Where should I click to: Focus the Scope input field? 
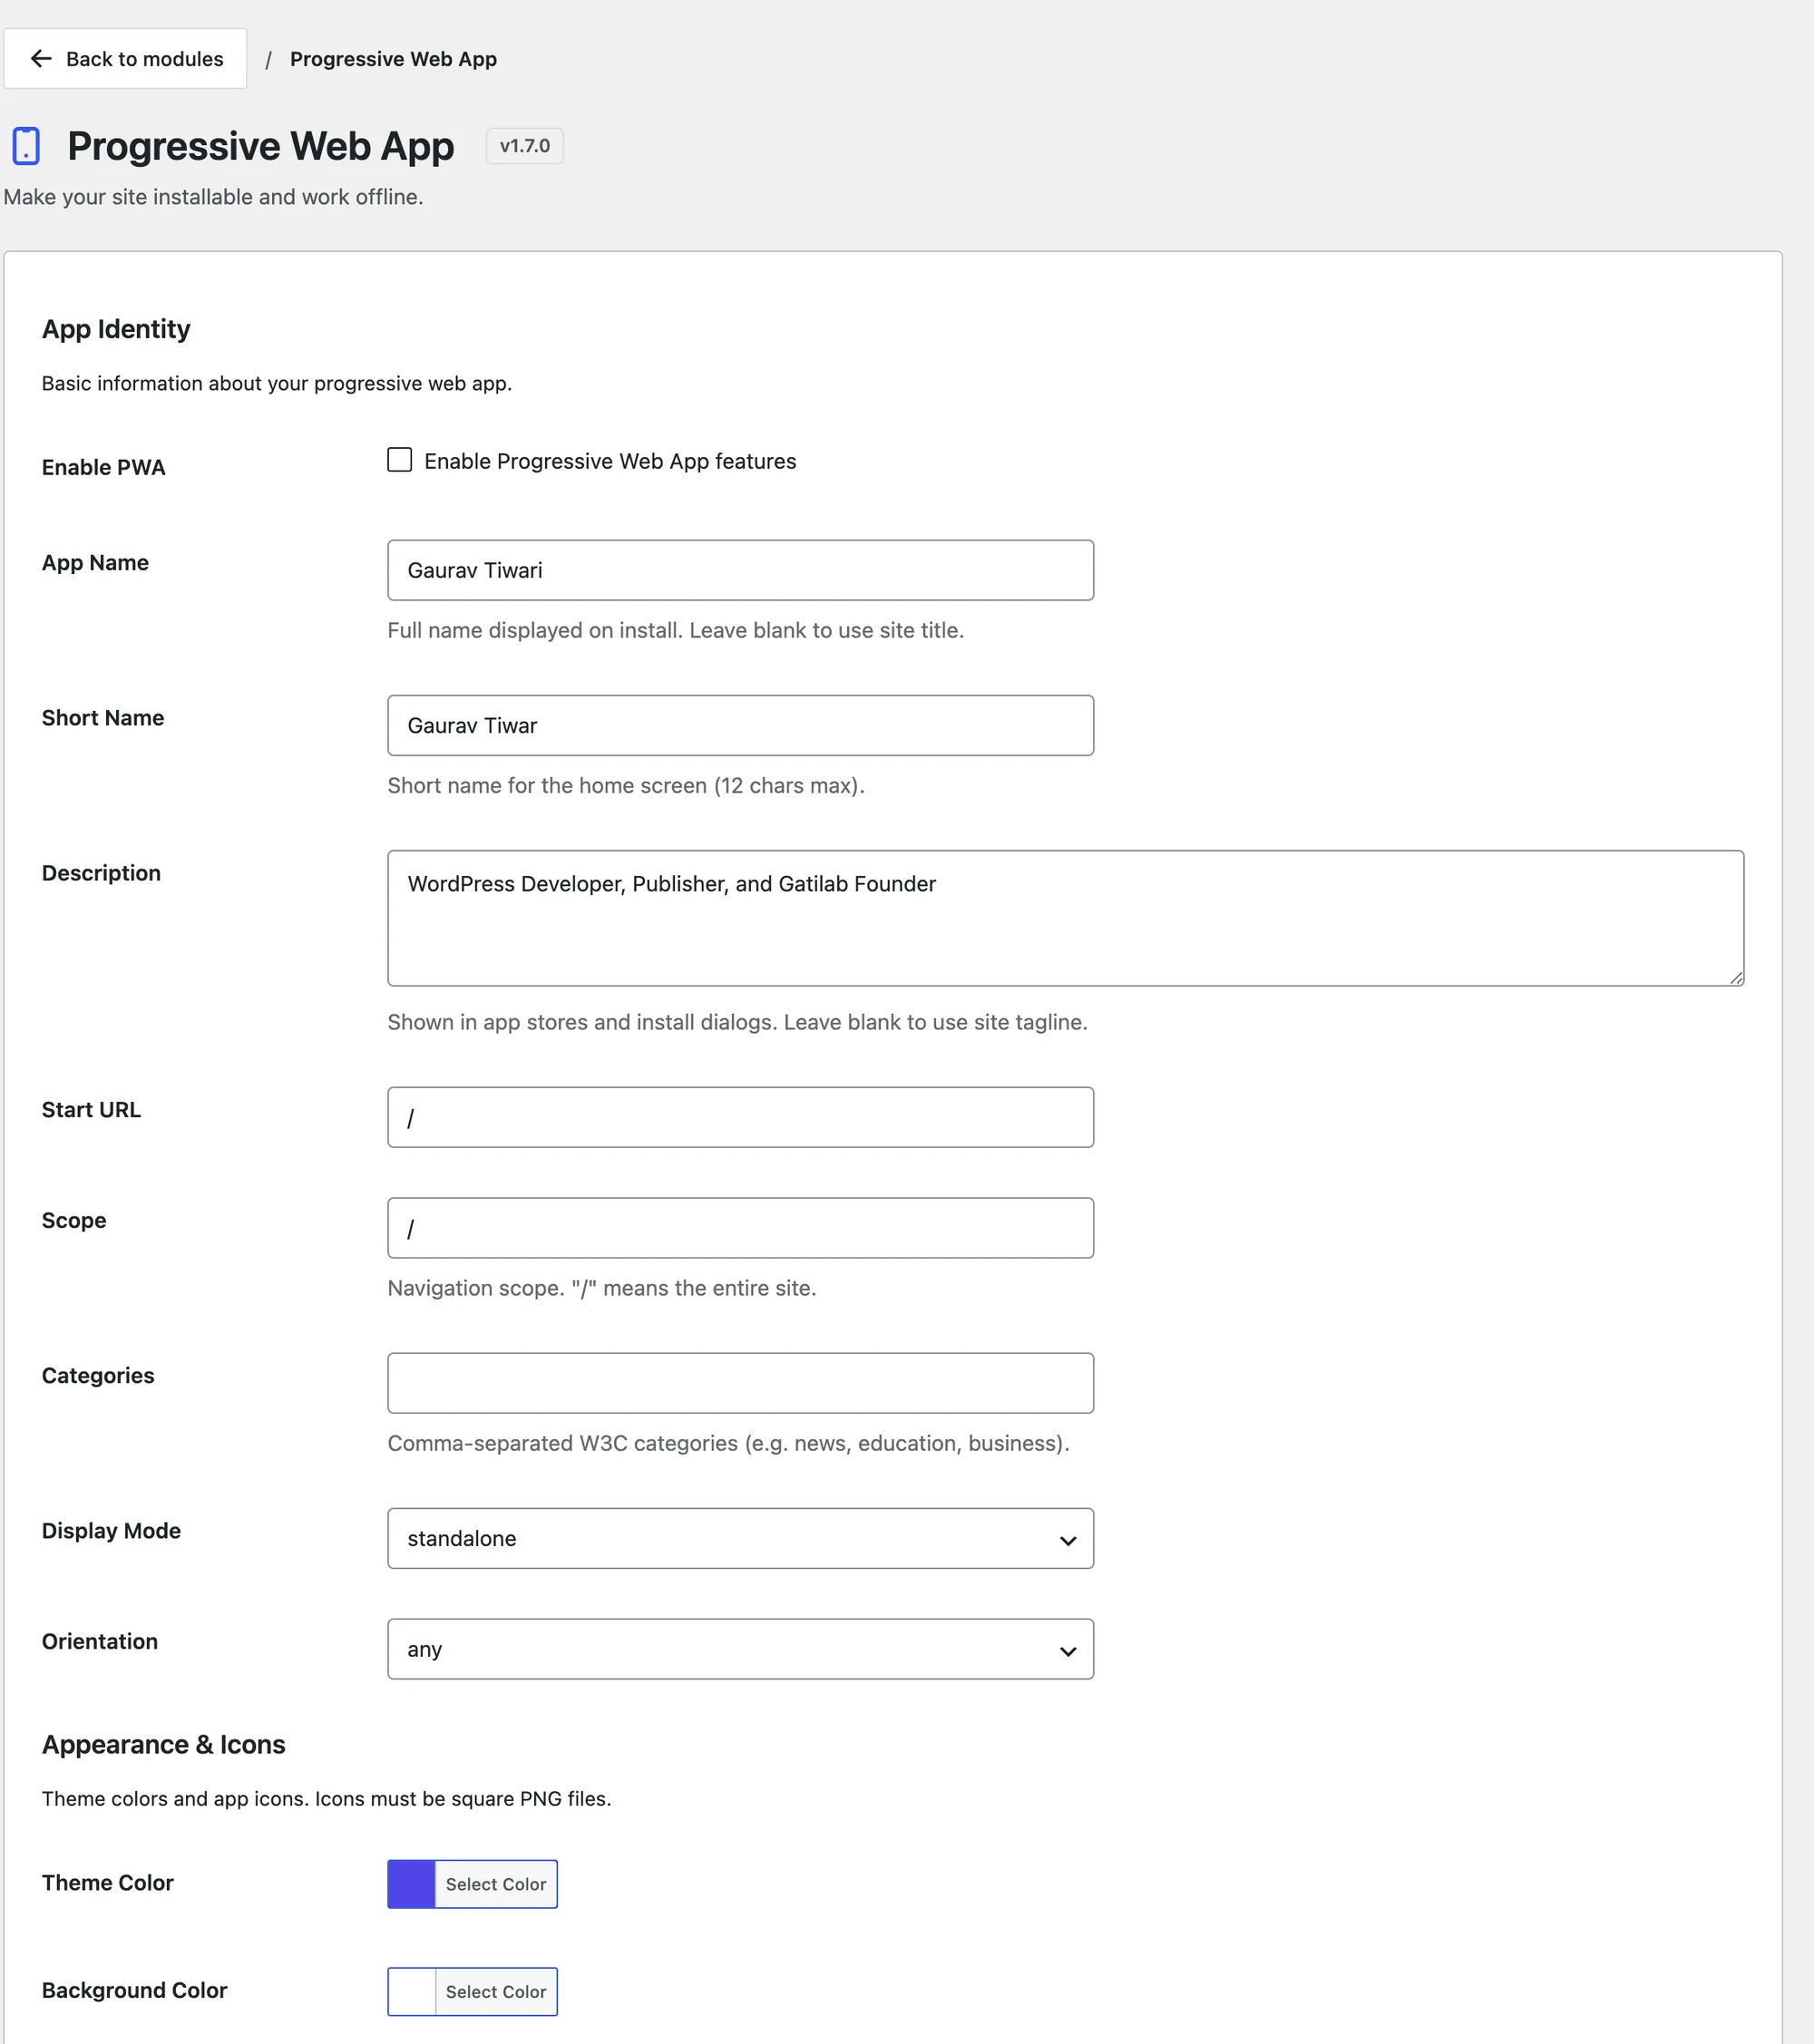point(740,1228)
